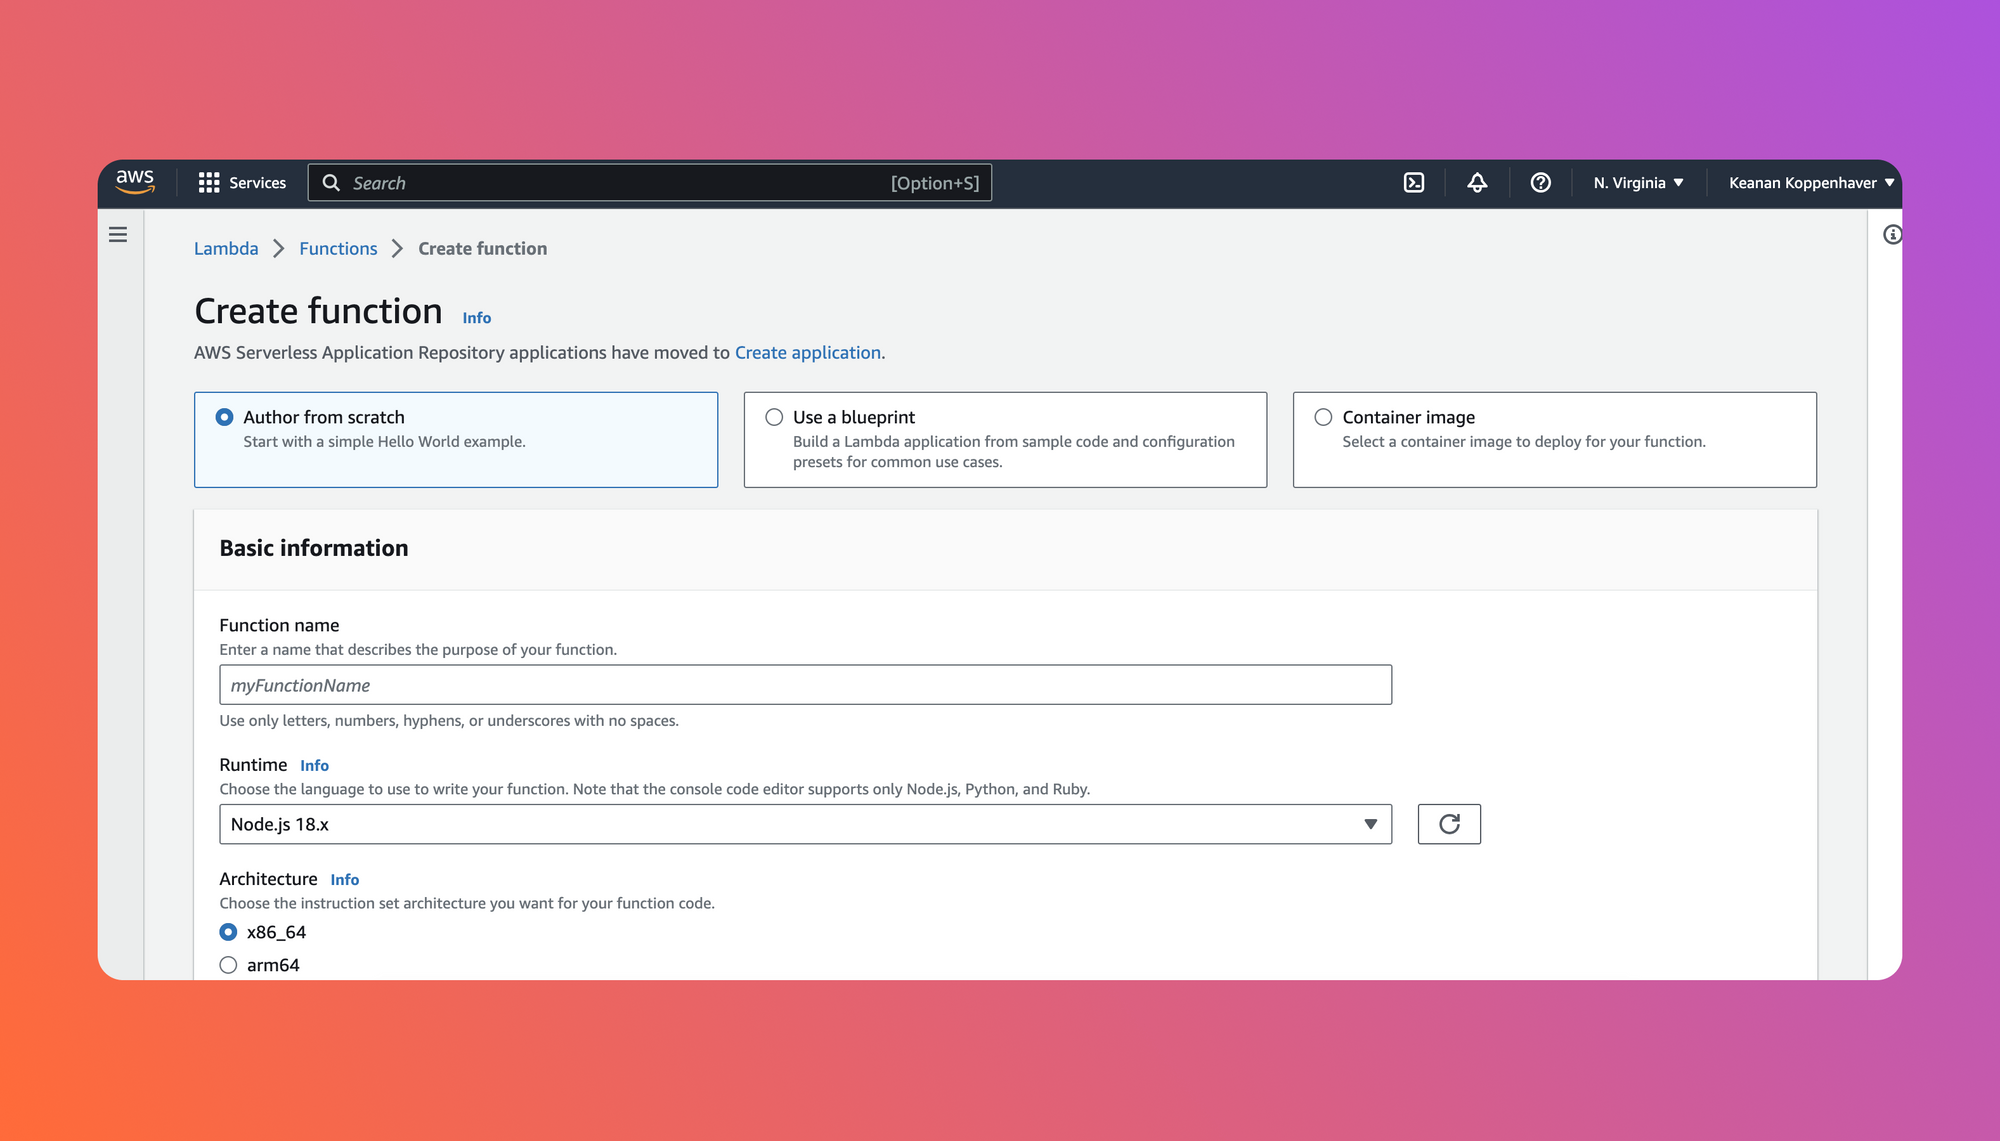Viewport: 2000px width, 1141px height.
Task: Choose x86_64 architecture
Action: (229, 932)
